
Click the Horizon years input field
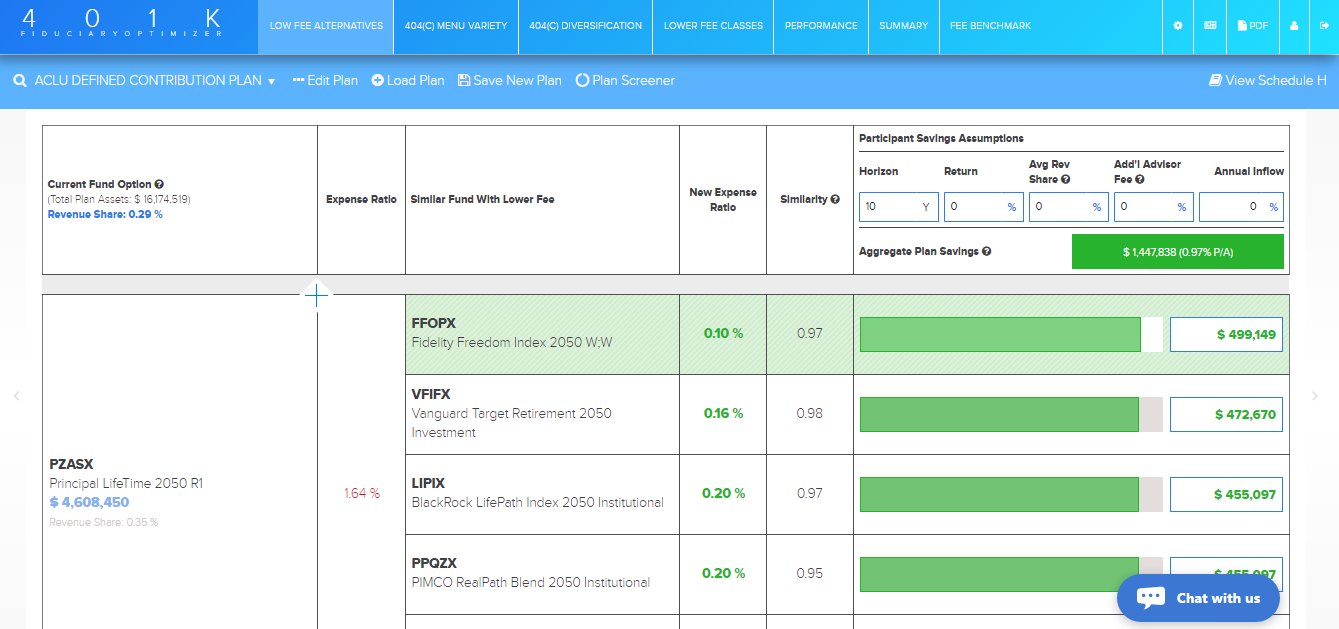[890, 207]
